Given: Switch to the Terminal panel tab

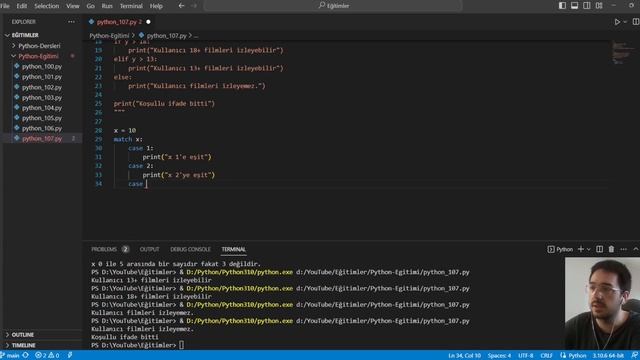Looking at the screenshot, I should pyautogui.click(x=233, y=249).
